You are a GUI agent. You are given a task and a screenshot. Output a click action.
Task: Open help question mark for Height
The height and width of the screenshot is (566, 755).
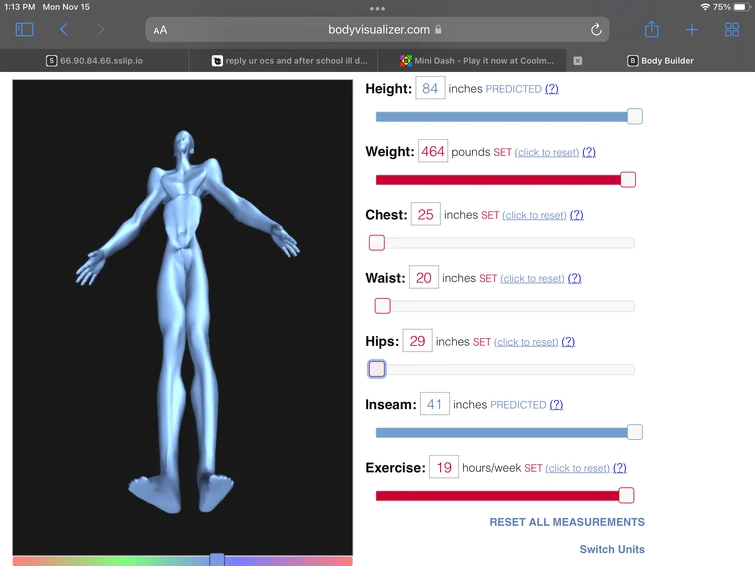pos(551,89)
